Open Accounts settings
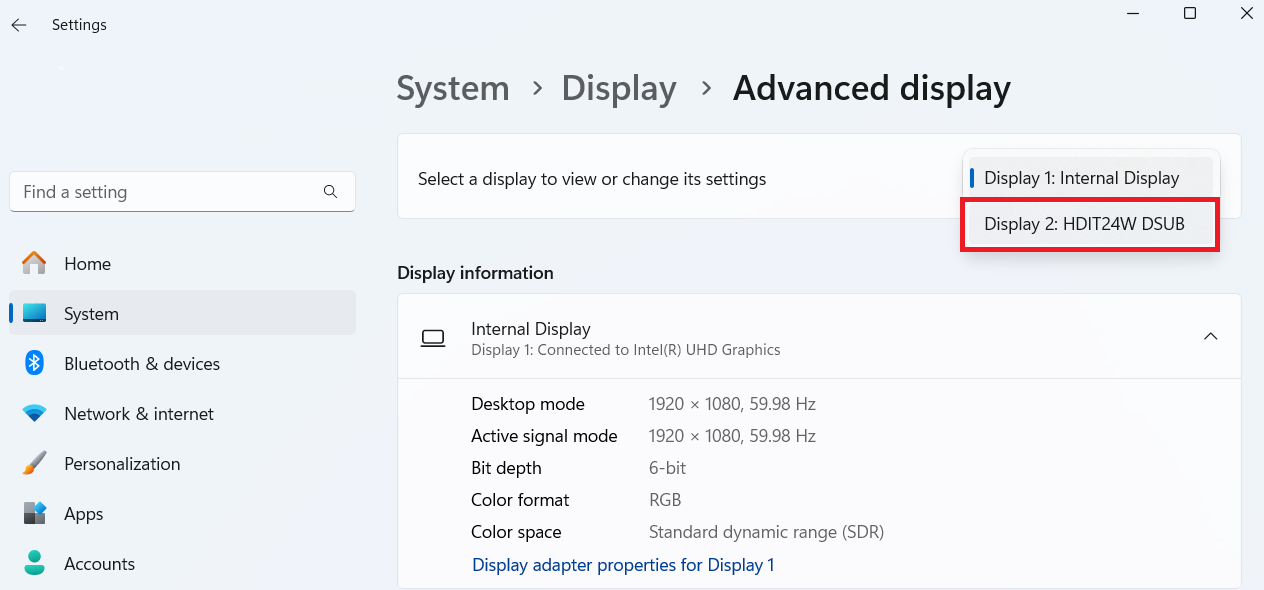1264x590 pixels. [183, 564]
